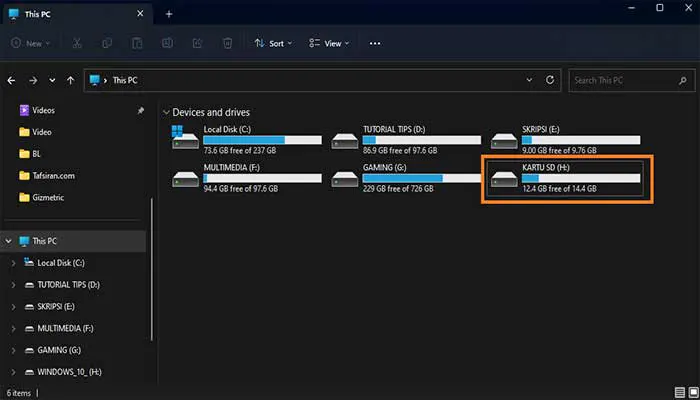
Task: Click '12.4 GB free of 14.4 GB' text
Action: pos(559,189)
